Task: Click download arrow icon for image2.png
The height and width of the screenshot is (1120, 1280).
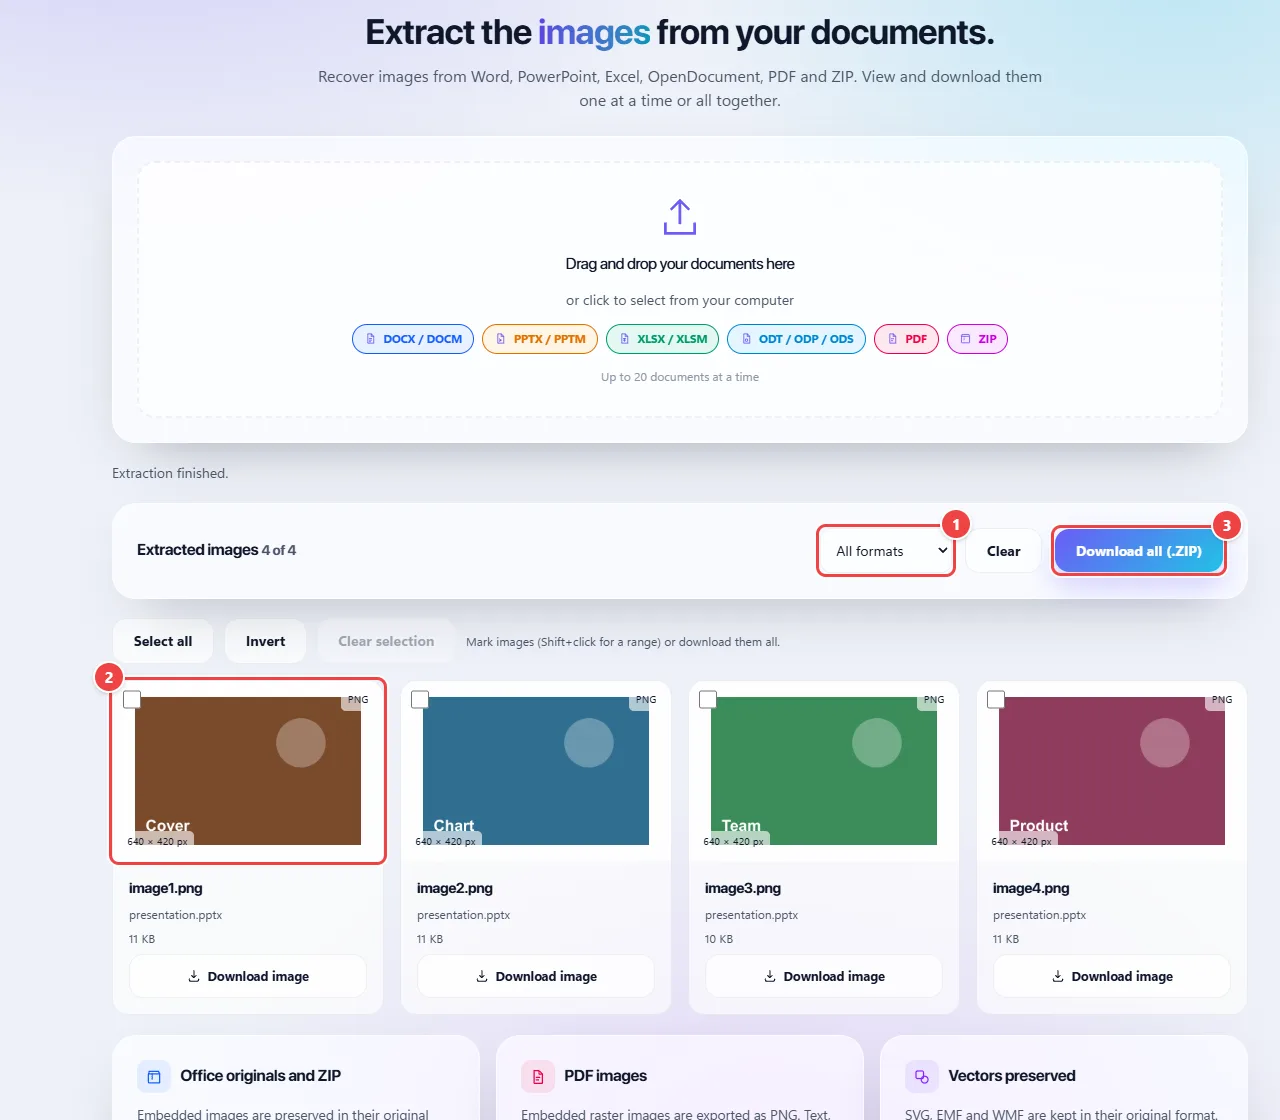Action: pos(482,976)
